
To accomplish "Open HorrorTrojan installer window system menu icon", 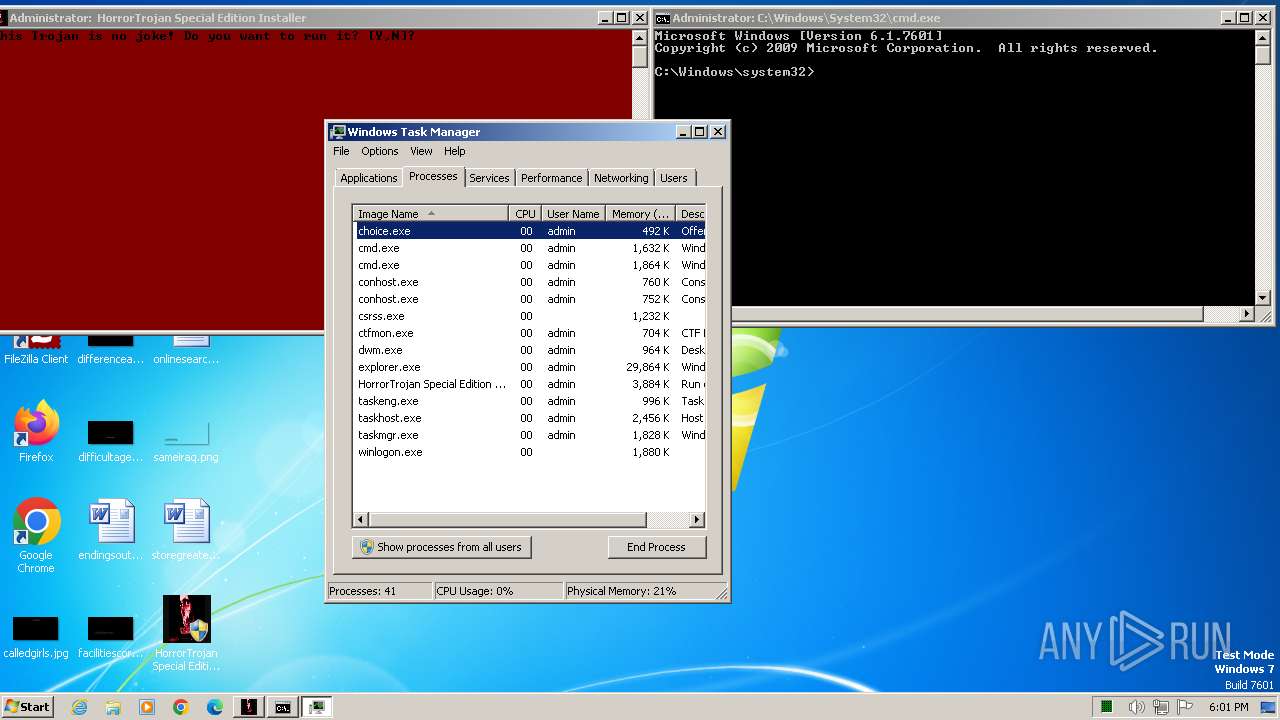I will click(5, 18).
